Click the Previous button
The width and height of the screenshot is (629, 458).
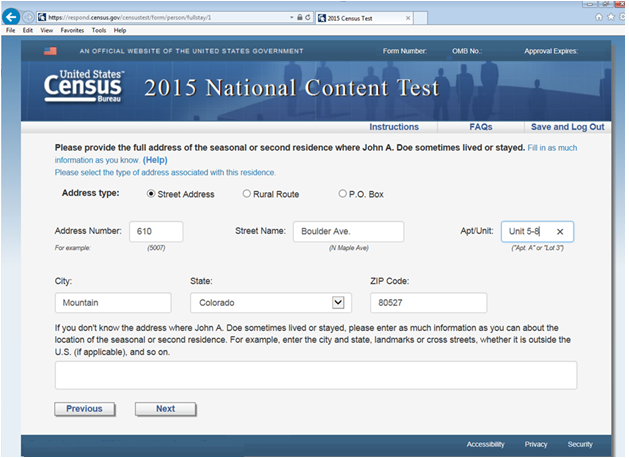pyautogui.click(x=85, y=409)
